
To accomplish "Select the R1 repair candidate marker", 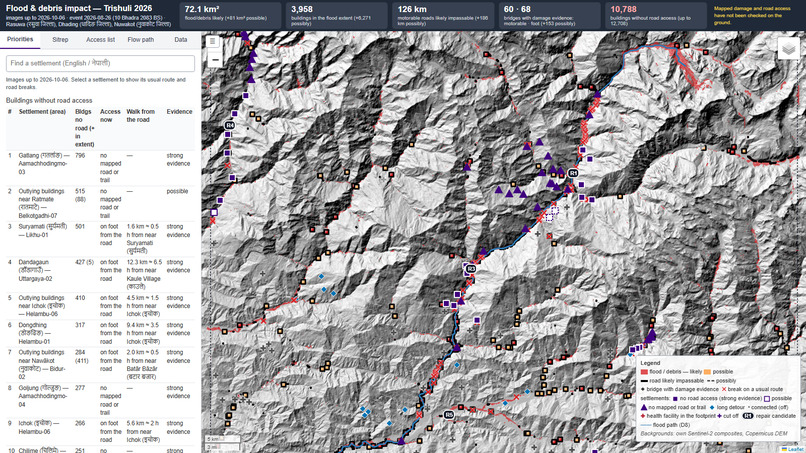I will pos(573,173).
